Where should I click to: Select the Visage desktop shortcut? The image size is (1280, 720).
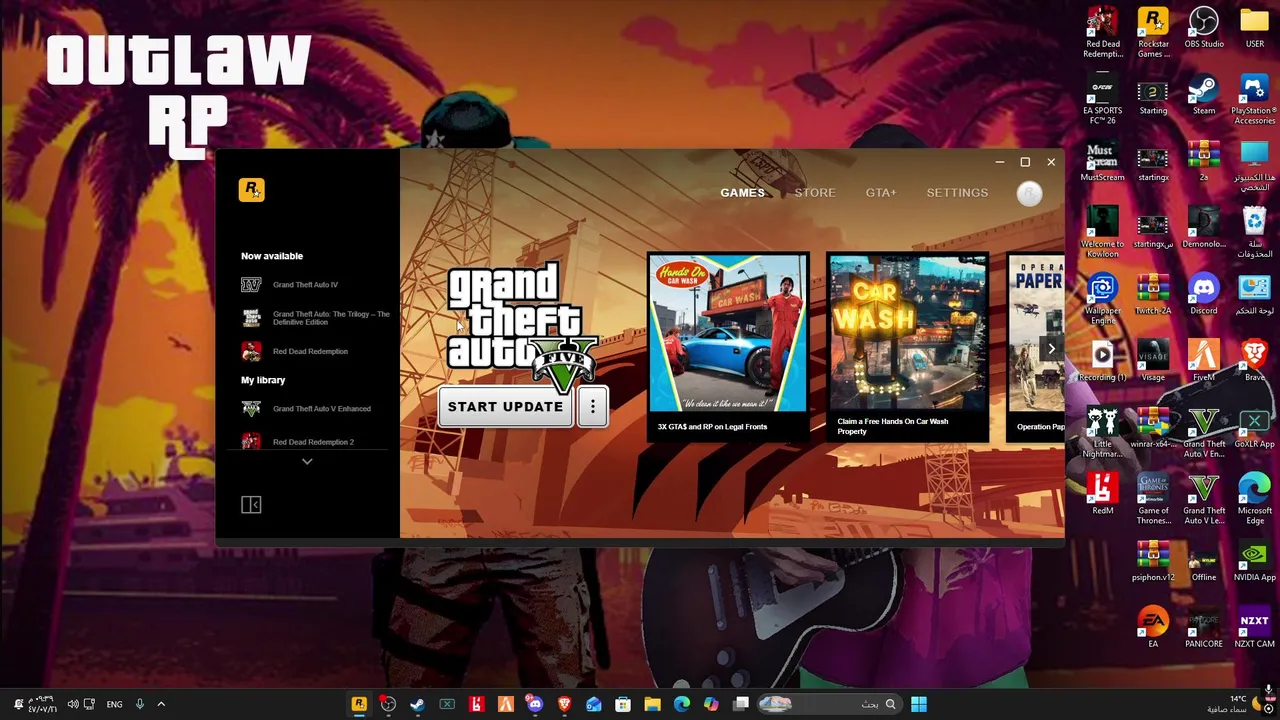click(x=1153, y=362)
